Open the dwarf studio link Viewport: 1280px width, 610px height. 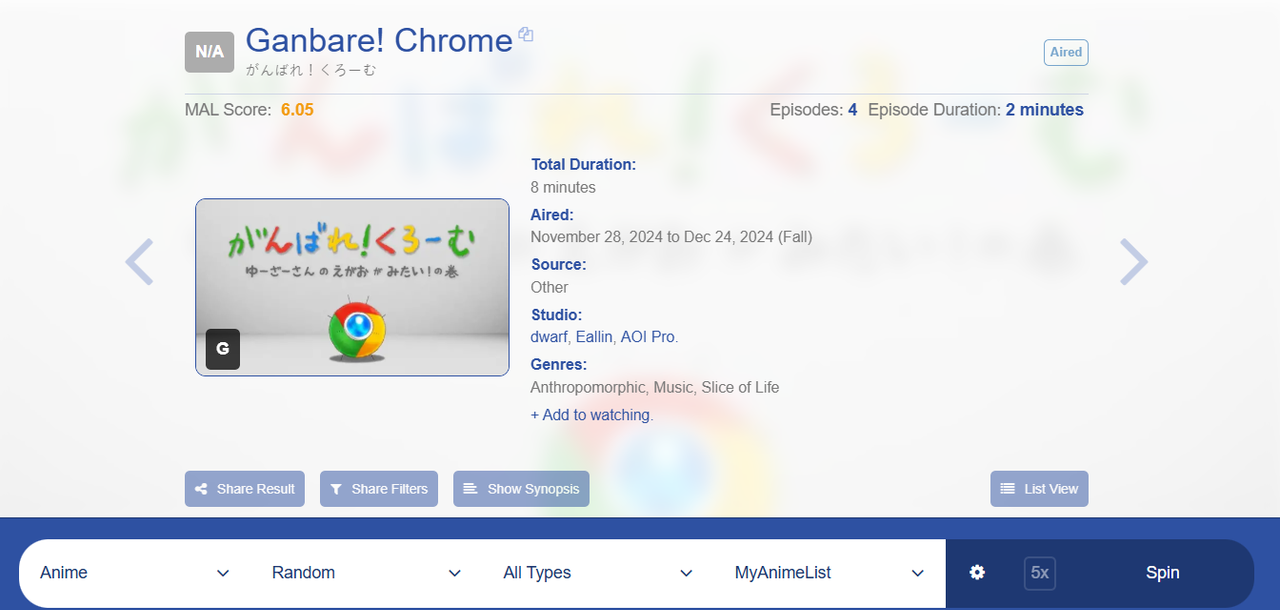550,337
